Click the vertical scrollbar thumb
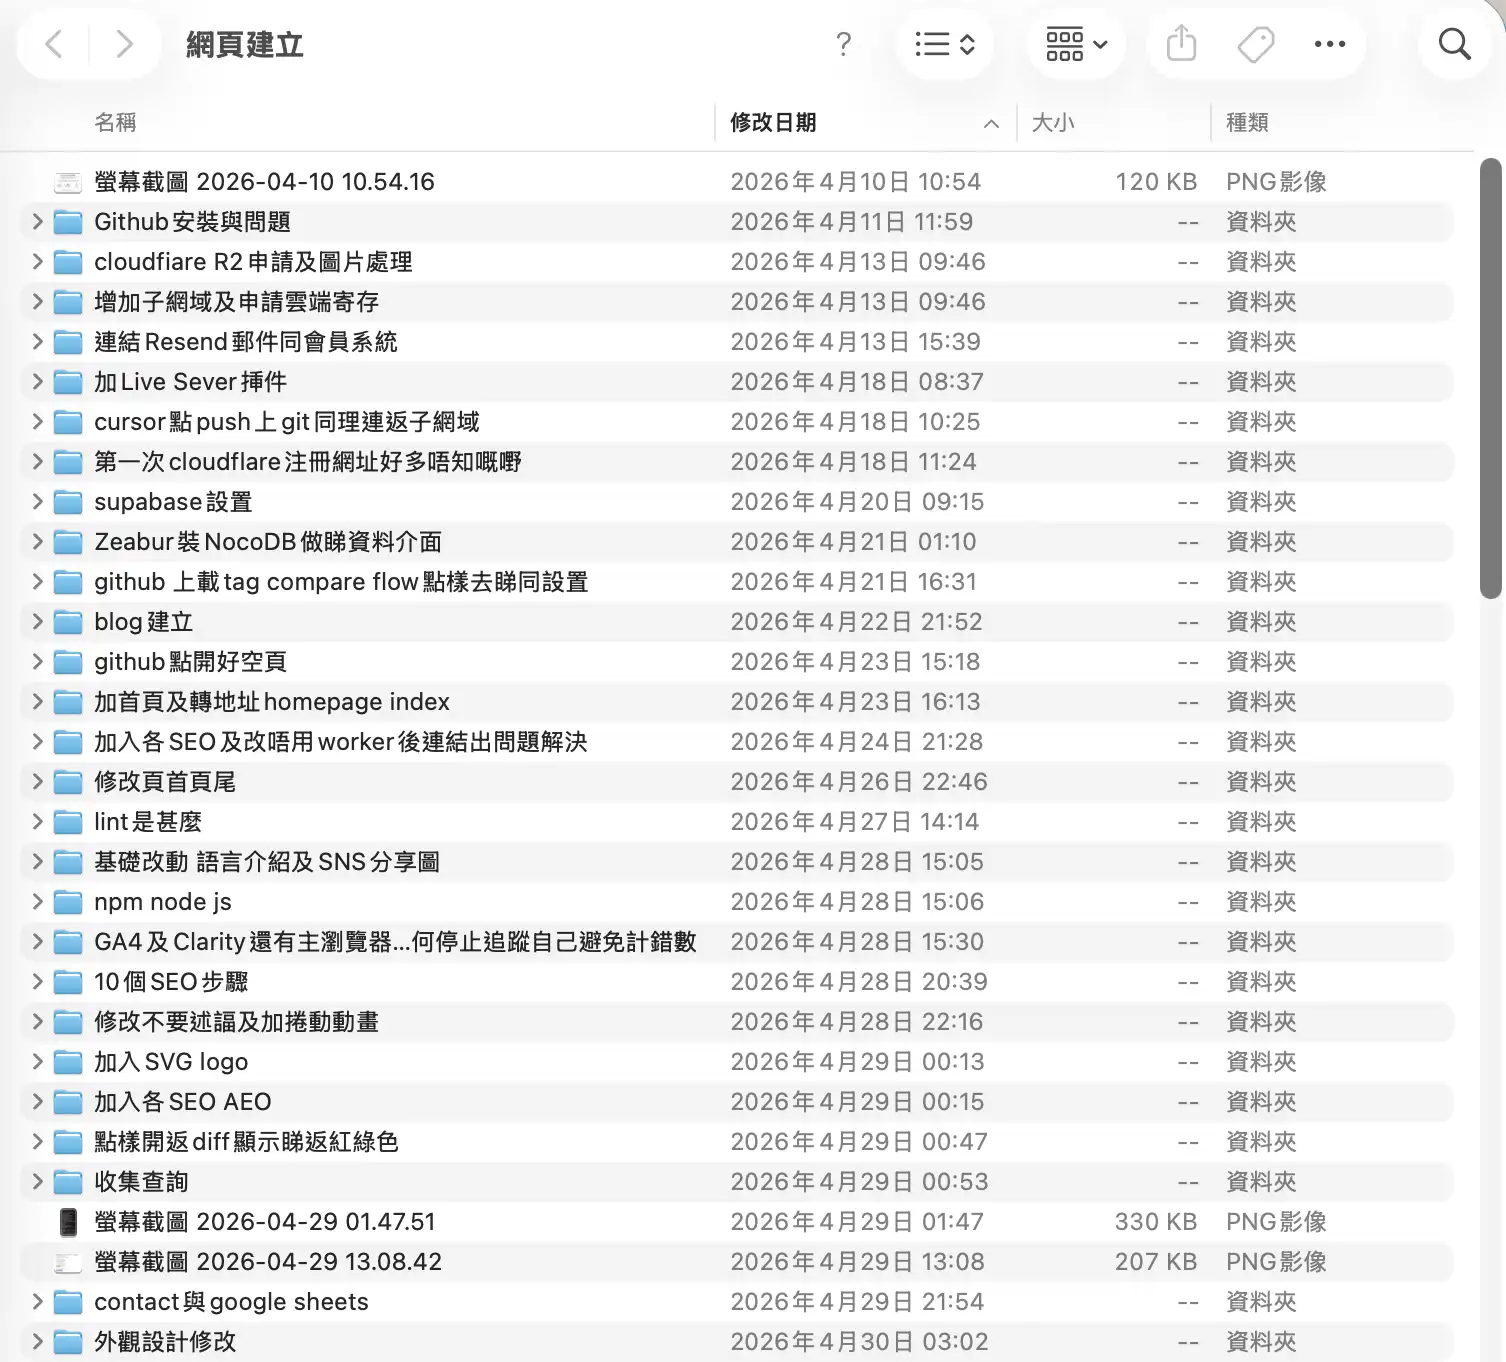Image resolution: width=1506 pixels, height=1362 pixels. coord(1491,378)
